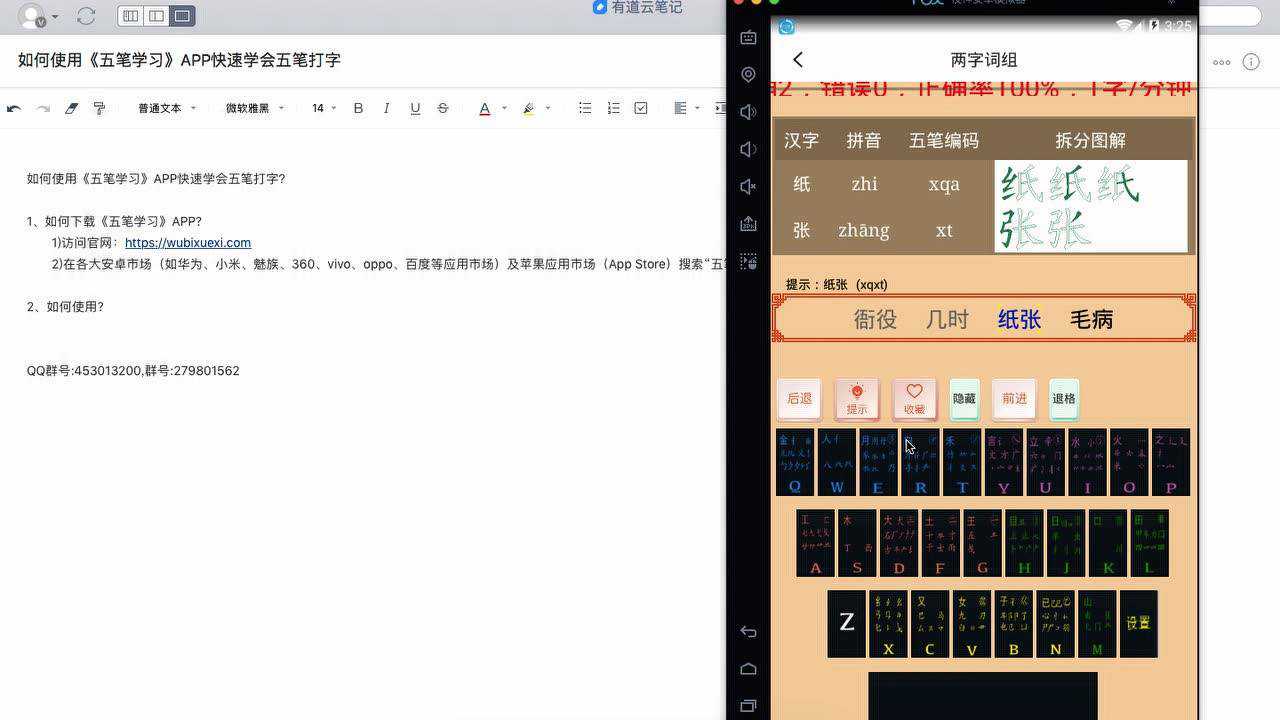
Task: Tap the Z key on the Wubi keyboard
Action: point(846,623)
